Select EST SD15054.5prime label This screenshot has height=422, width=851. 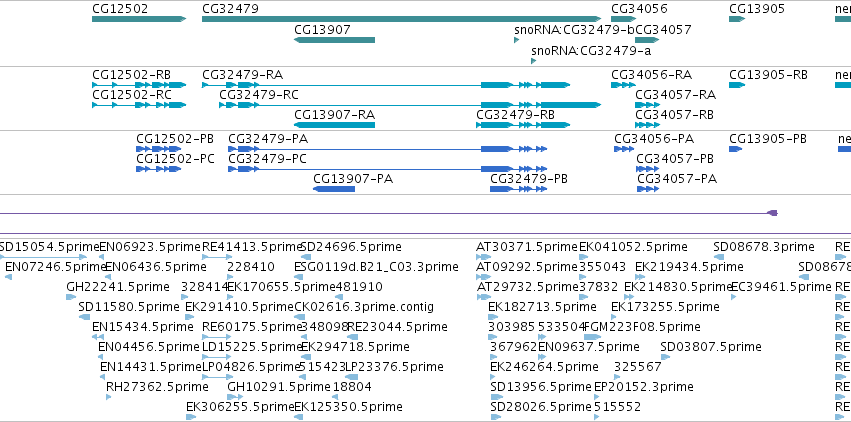pos(49,247)
